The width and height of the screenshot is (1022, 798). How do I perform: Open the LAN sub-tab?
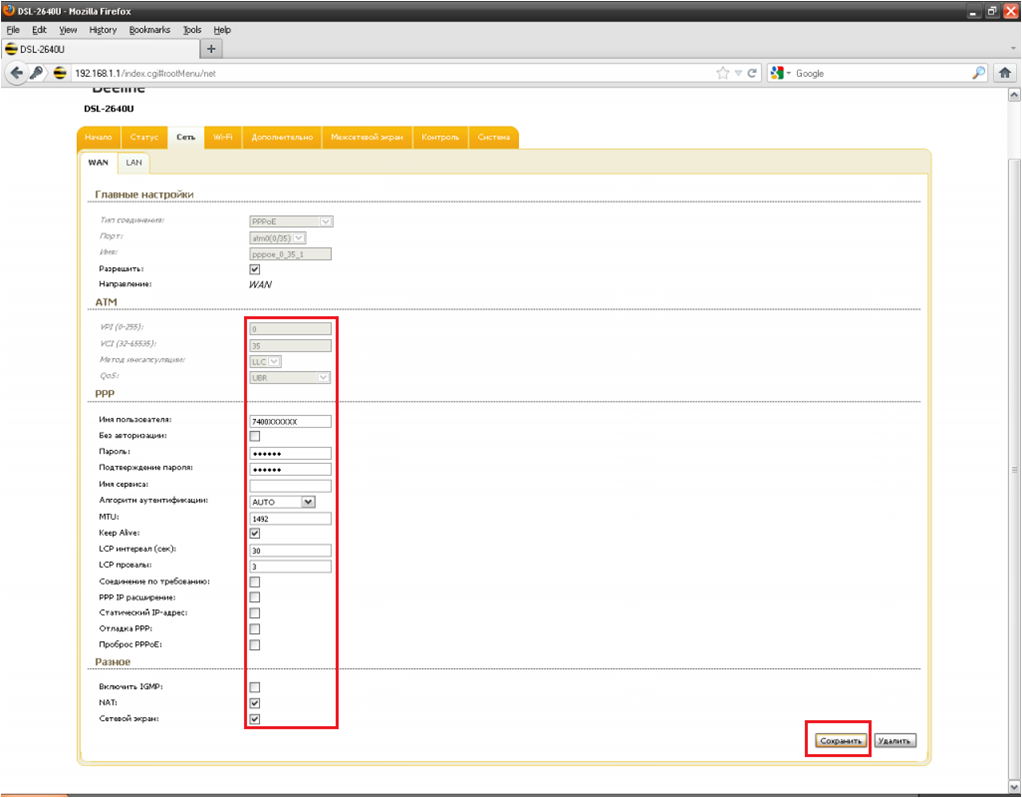(133, 162)
